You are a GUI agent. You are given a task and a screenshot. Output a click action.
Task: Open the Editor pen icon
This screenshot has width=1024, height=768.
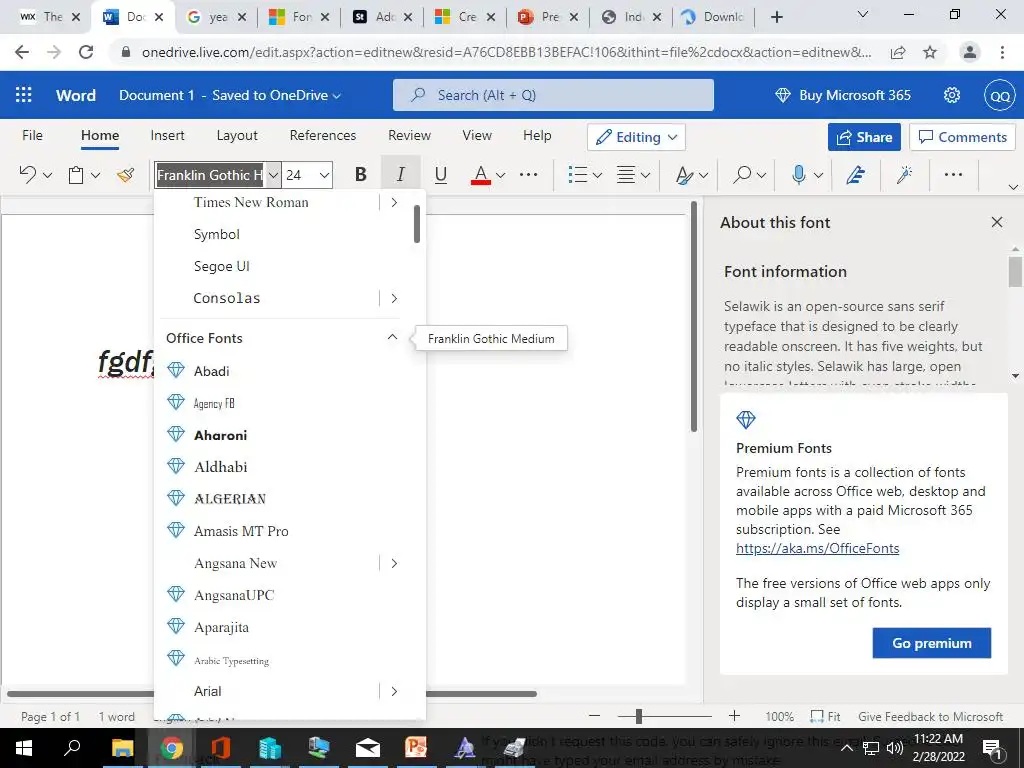[856, 174]
